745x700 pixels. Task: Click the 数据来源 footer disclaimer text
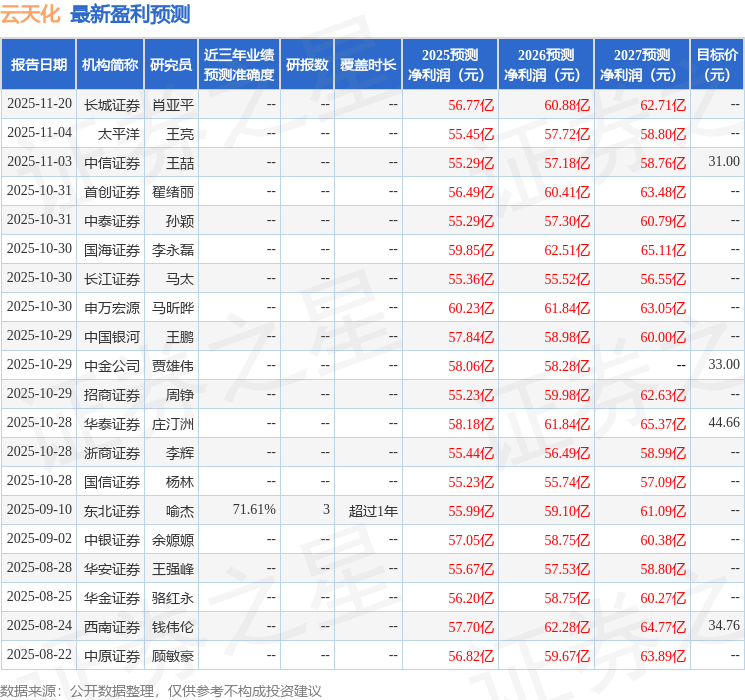coord(161,691)
